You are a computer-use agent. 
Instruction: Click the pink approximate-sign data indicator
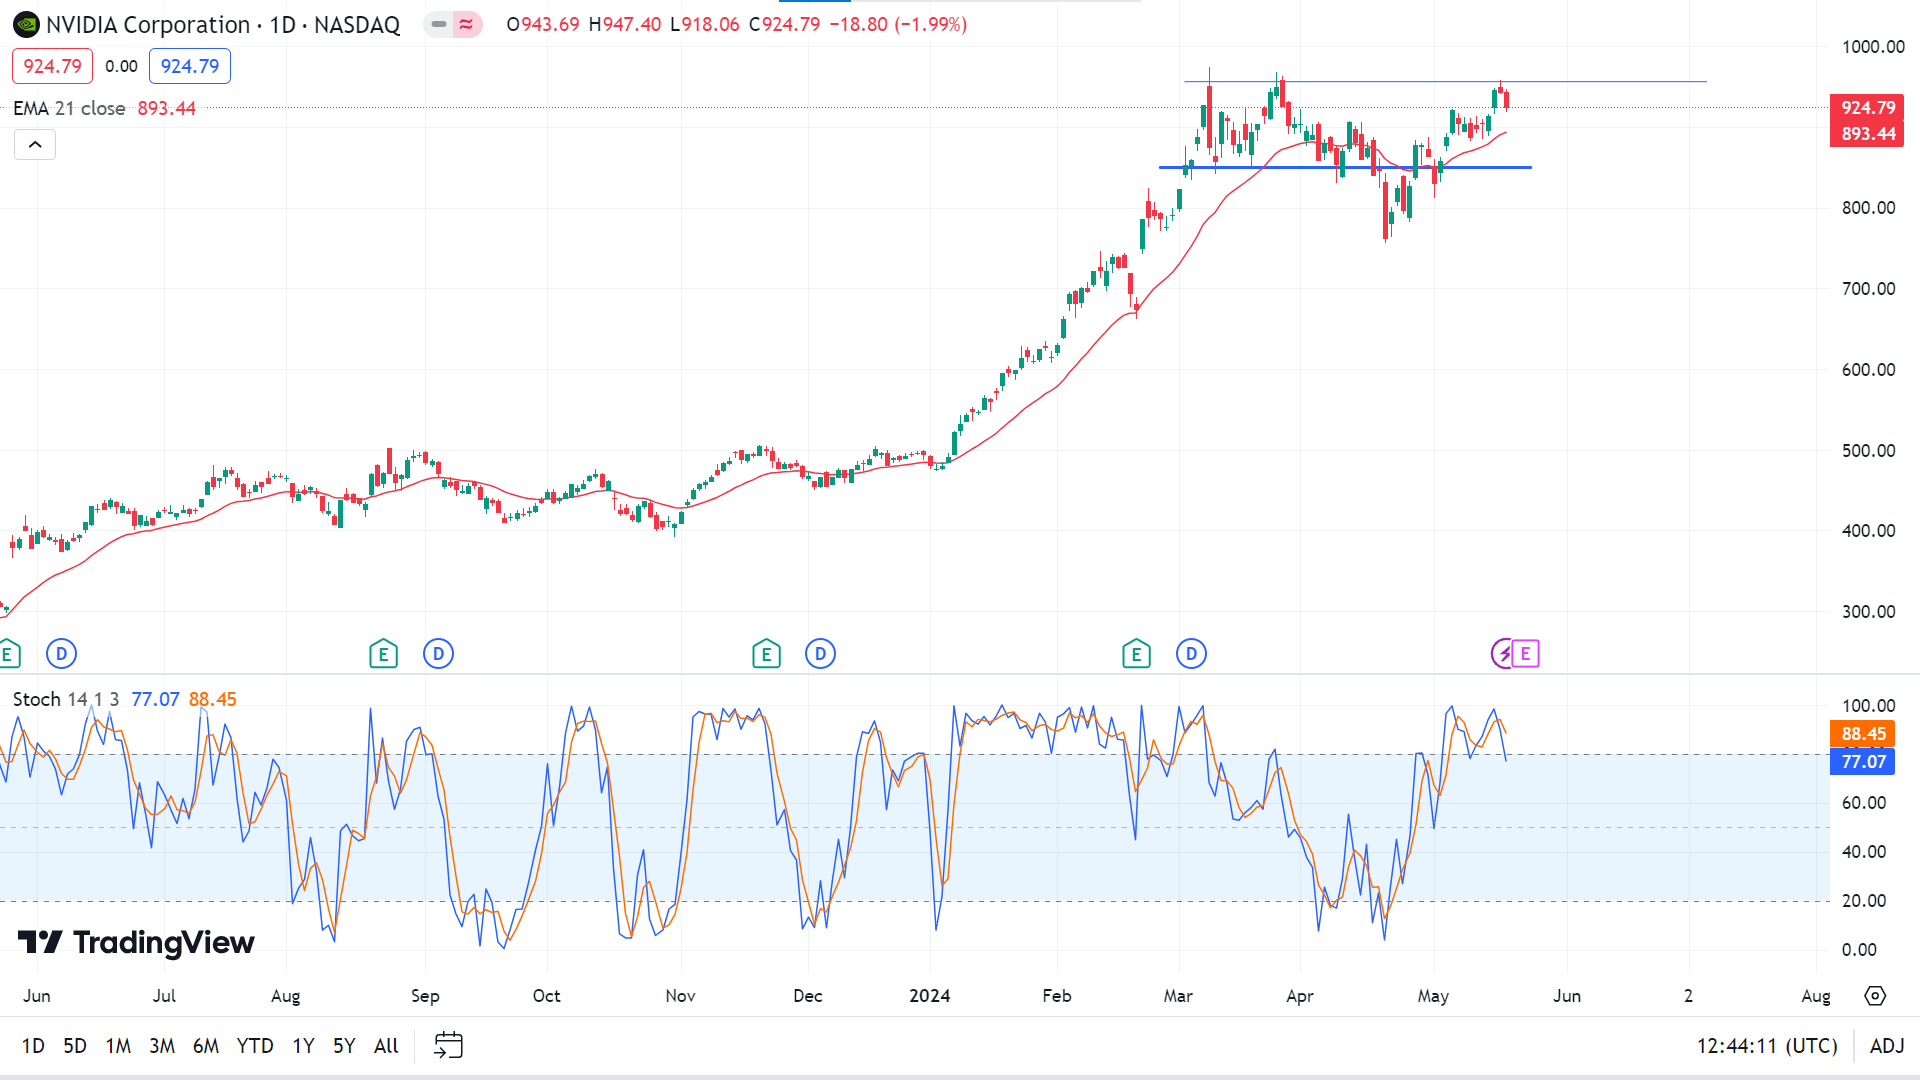(467, 24)
